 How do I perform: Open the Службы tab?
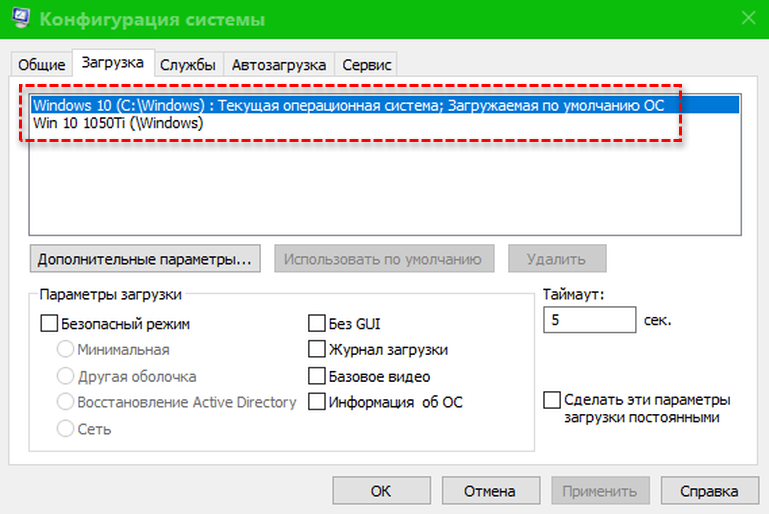click(x=188, y=65)
